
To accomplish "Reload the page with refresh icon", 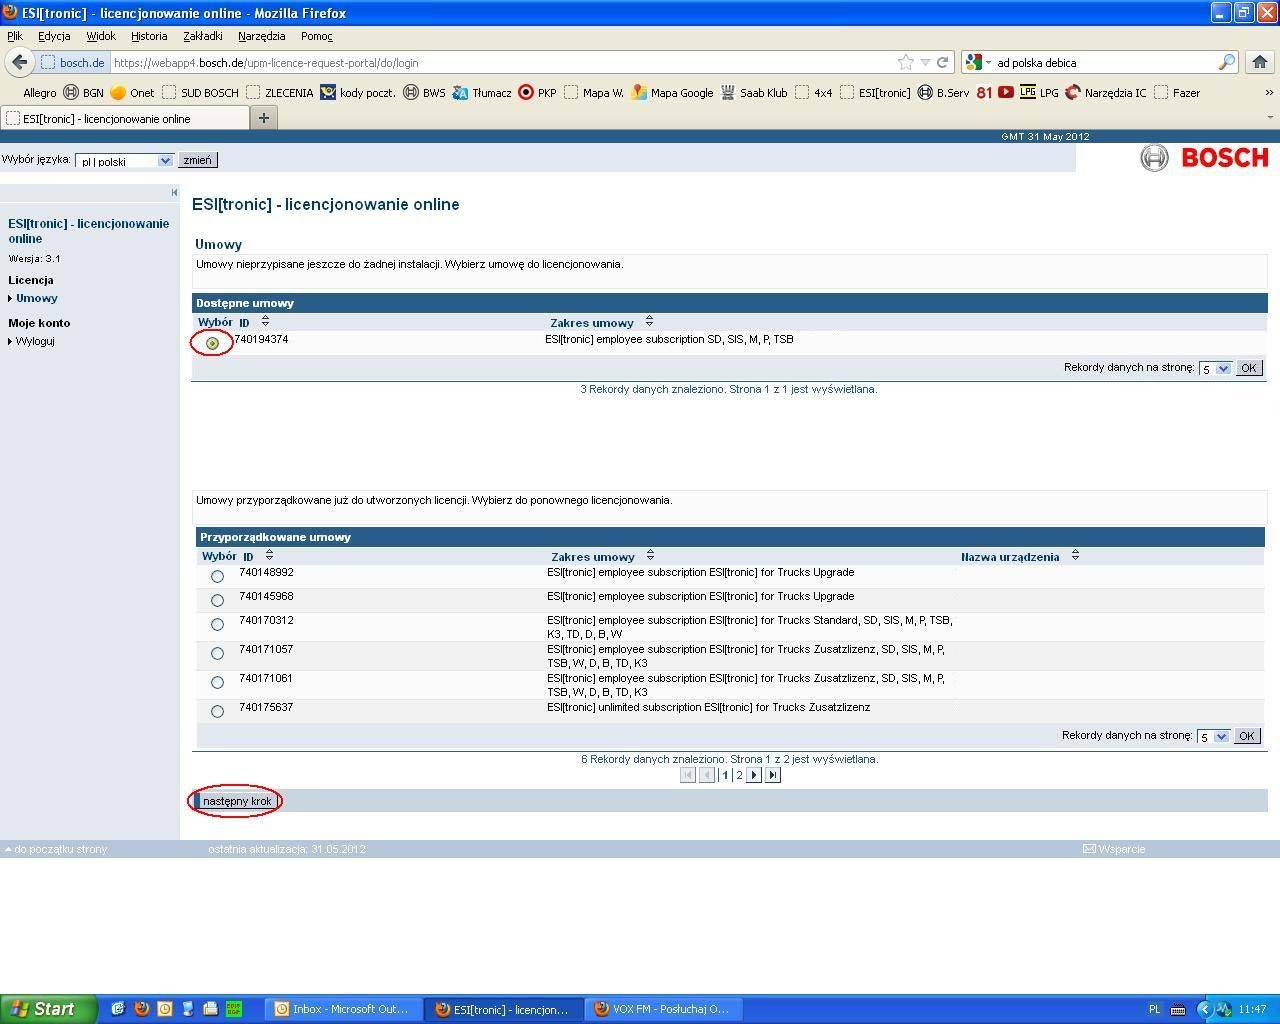I will coord(942,62).
